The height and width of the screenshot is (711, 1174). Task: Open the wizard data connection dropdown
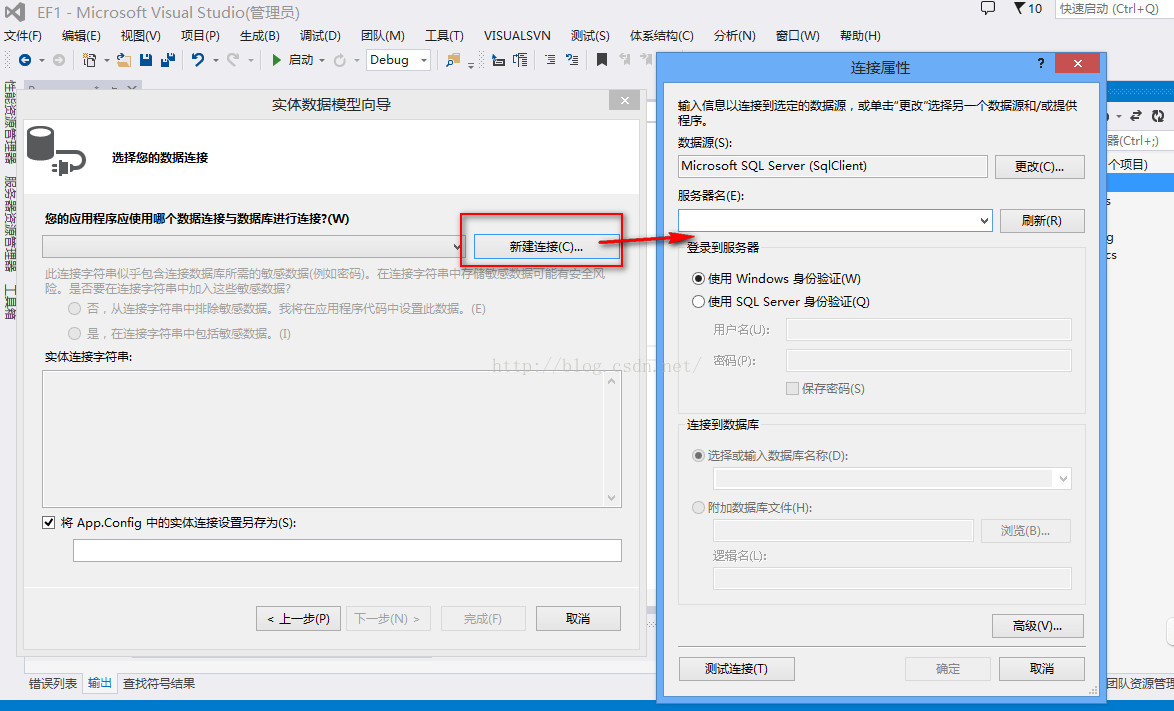coord(457,246)
